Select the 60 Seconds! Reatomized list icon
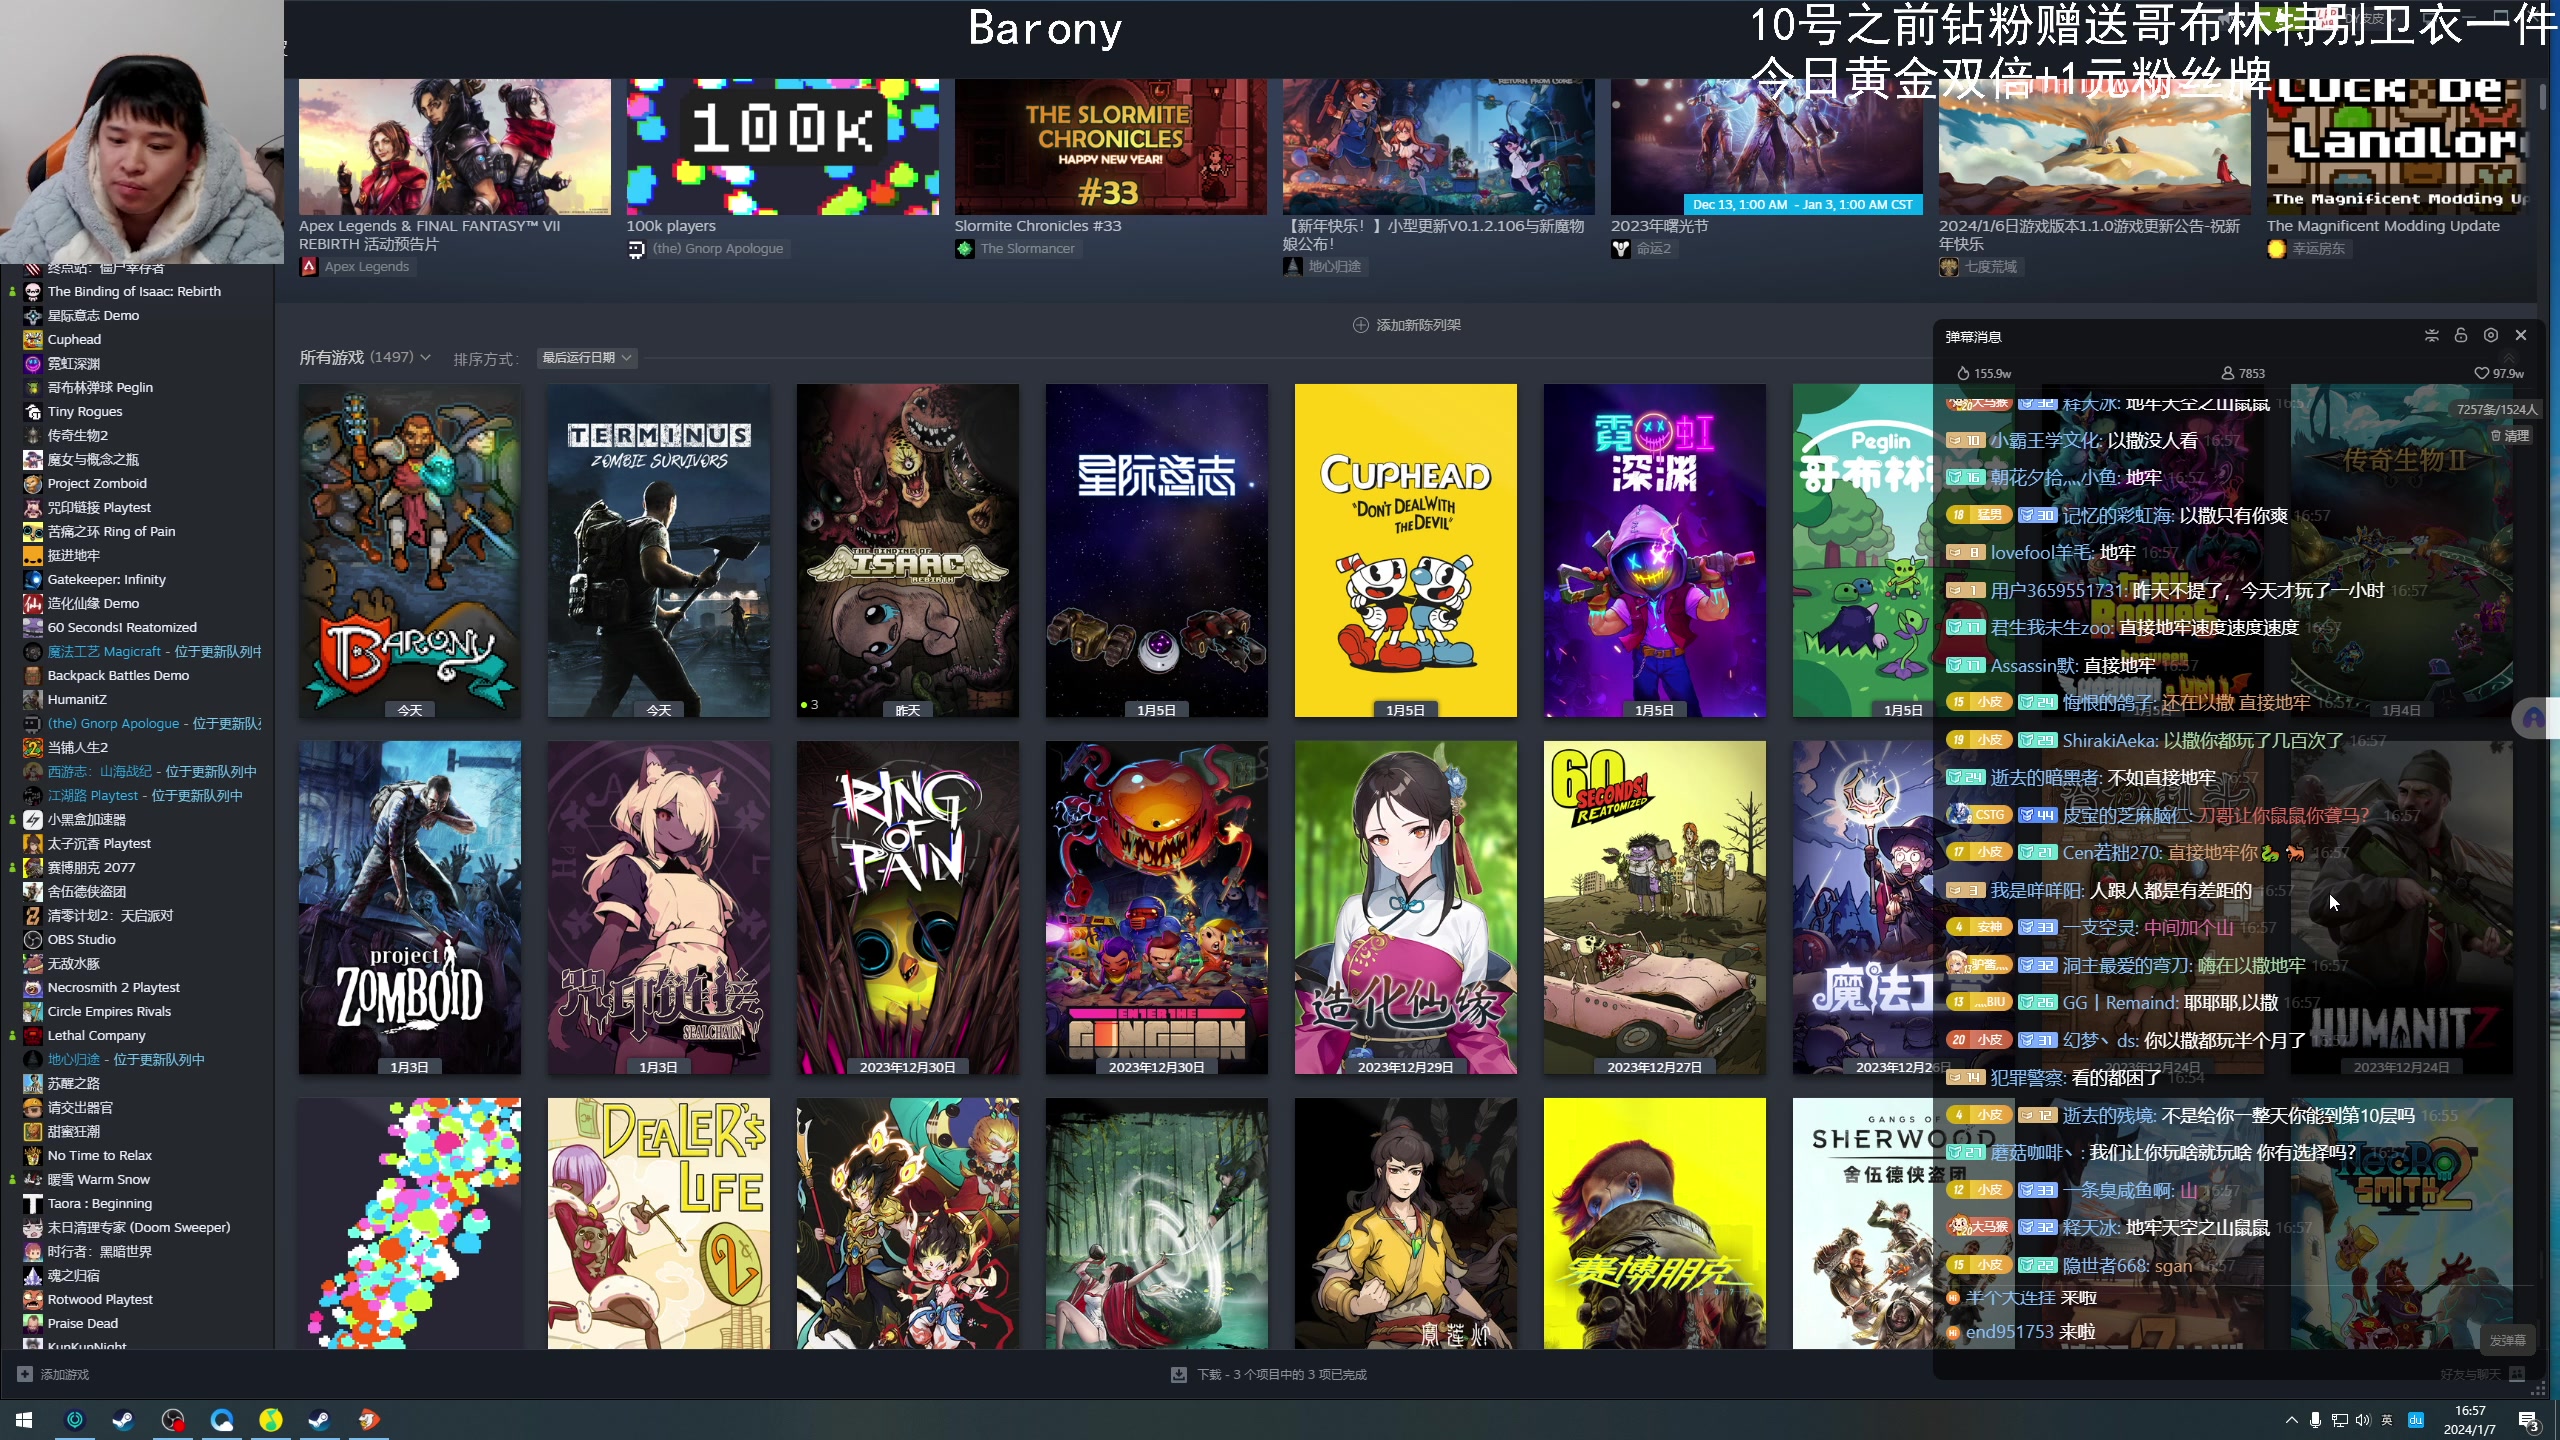This screenshot has height=1440, width=2560. tap(33, 627)
